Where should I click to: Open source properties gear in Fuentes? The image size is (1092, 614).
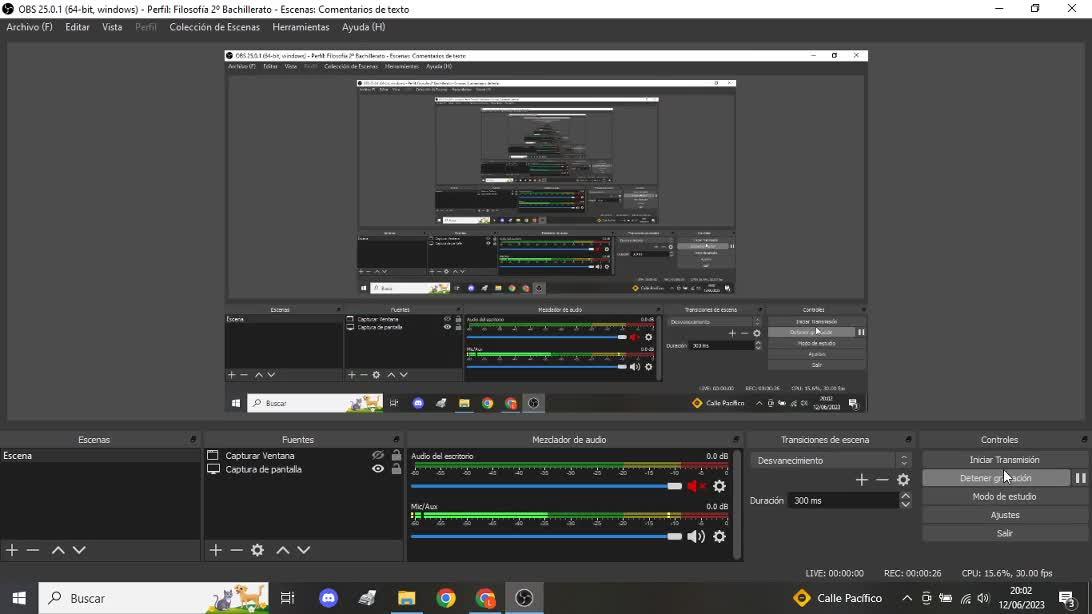258,550
